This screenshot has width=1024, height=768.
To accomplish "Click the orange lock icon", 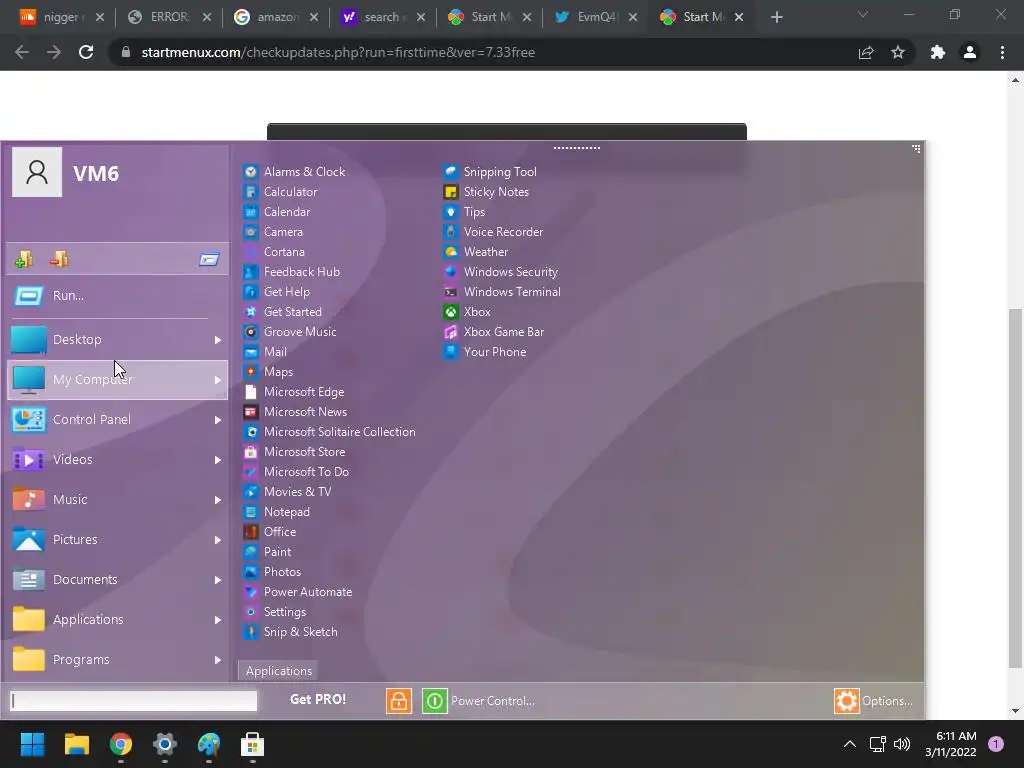I will (399, 701).
